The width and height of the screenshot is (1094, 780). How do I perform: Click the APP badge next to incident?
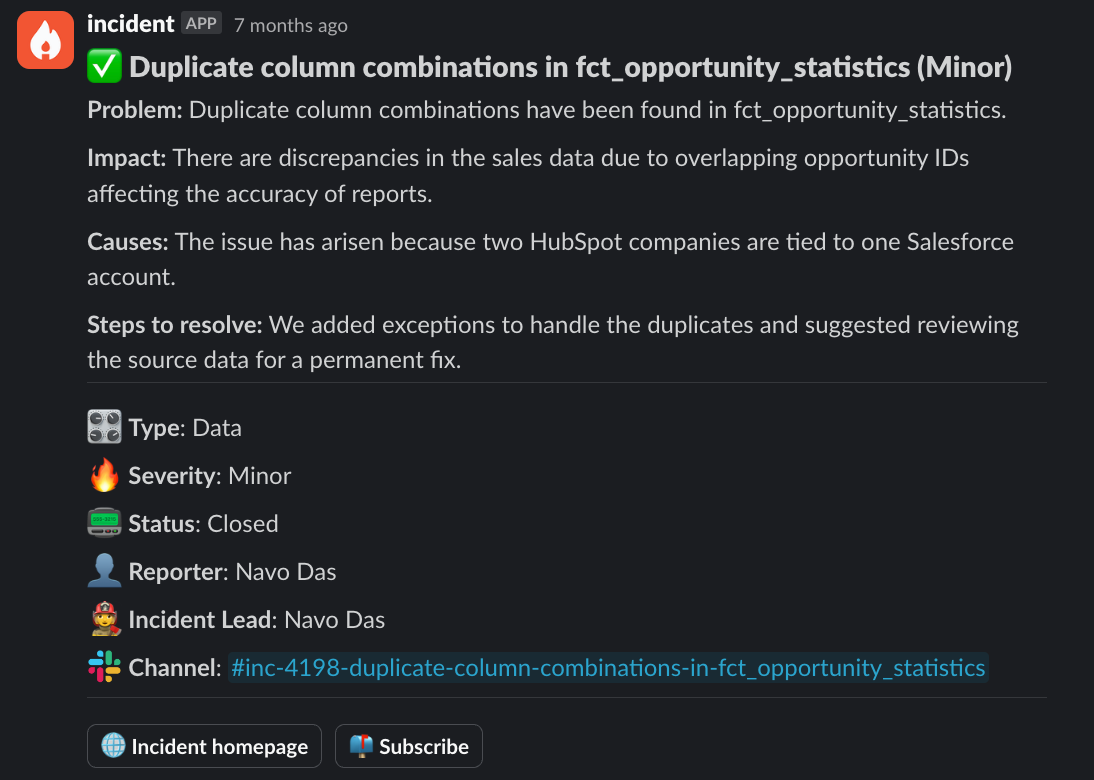202,24
